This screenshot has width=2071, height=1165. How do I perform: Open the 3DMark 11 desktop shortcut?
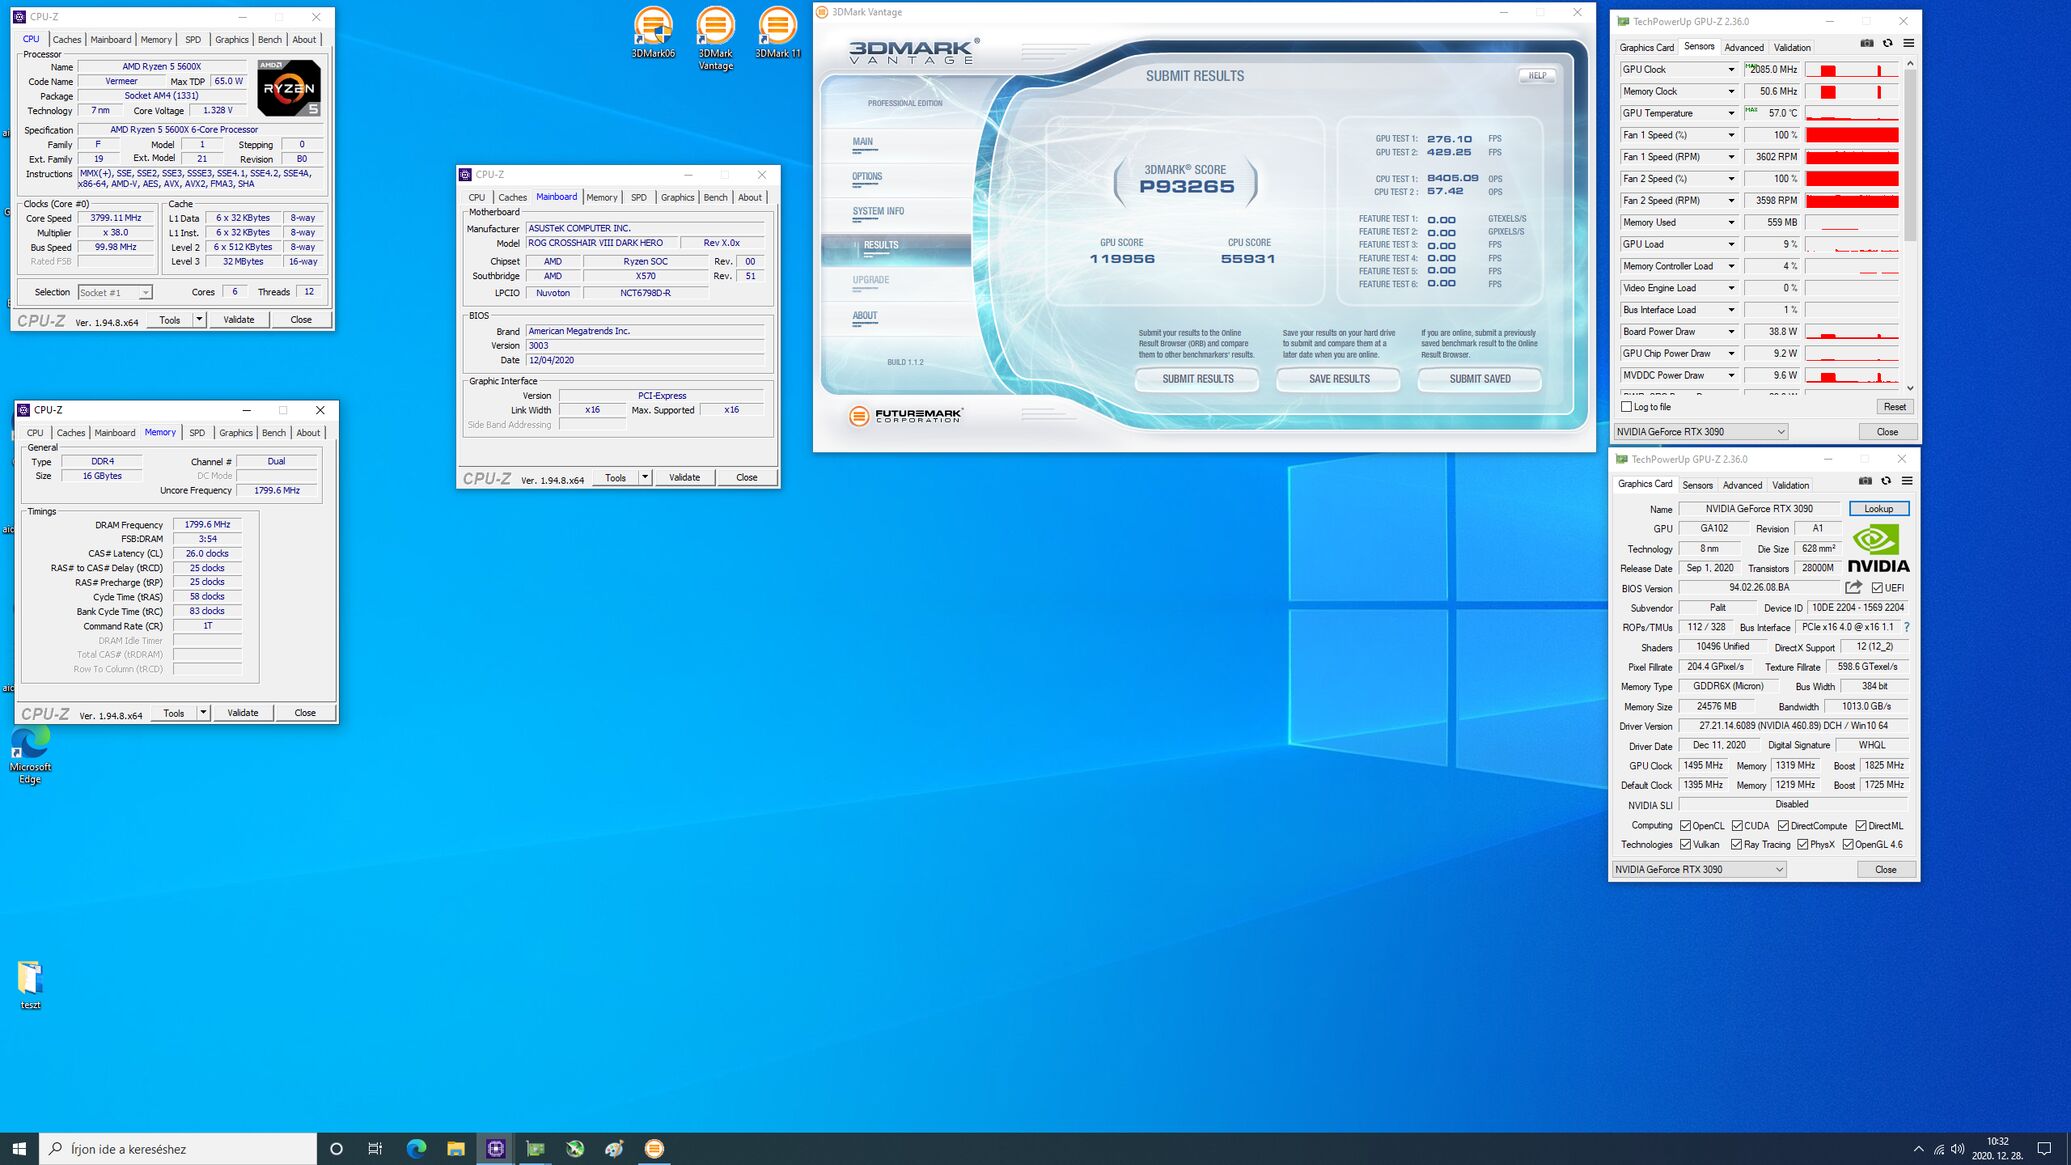point(777,33)
